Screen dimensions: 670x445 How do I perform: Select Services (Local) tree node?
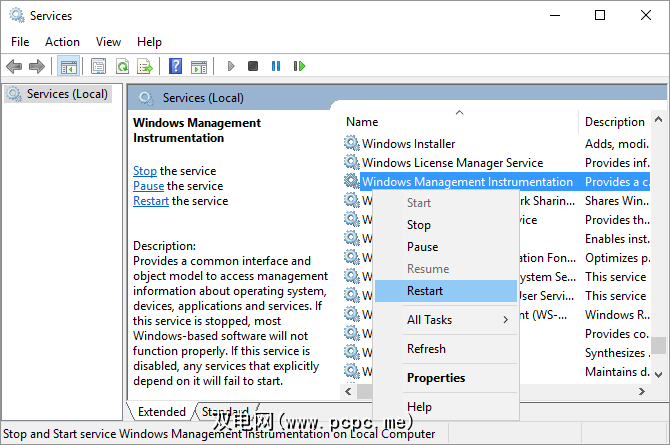(58, 94)
